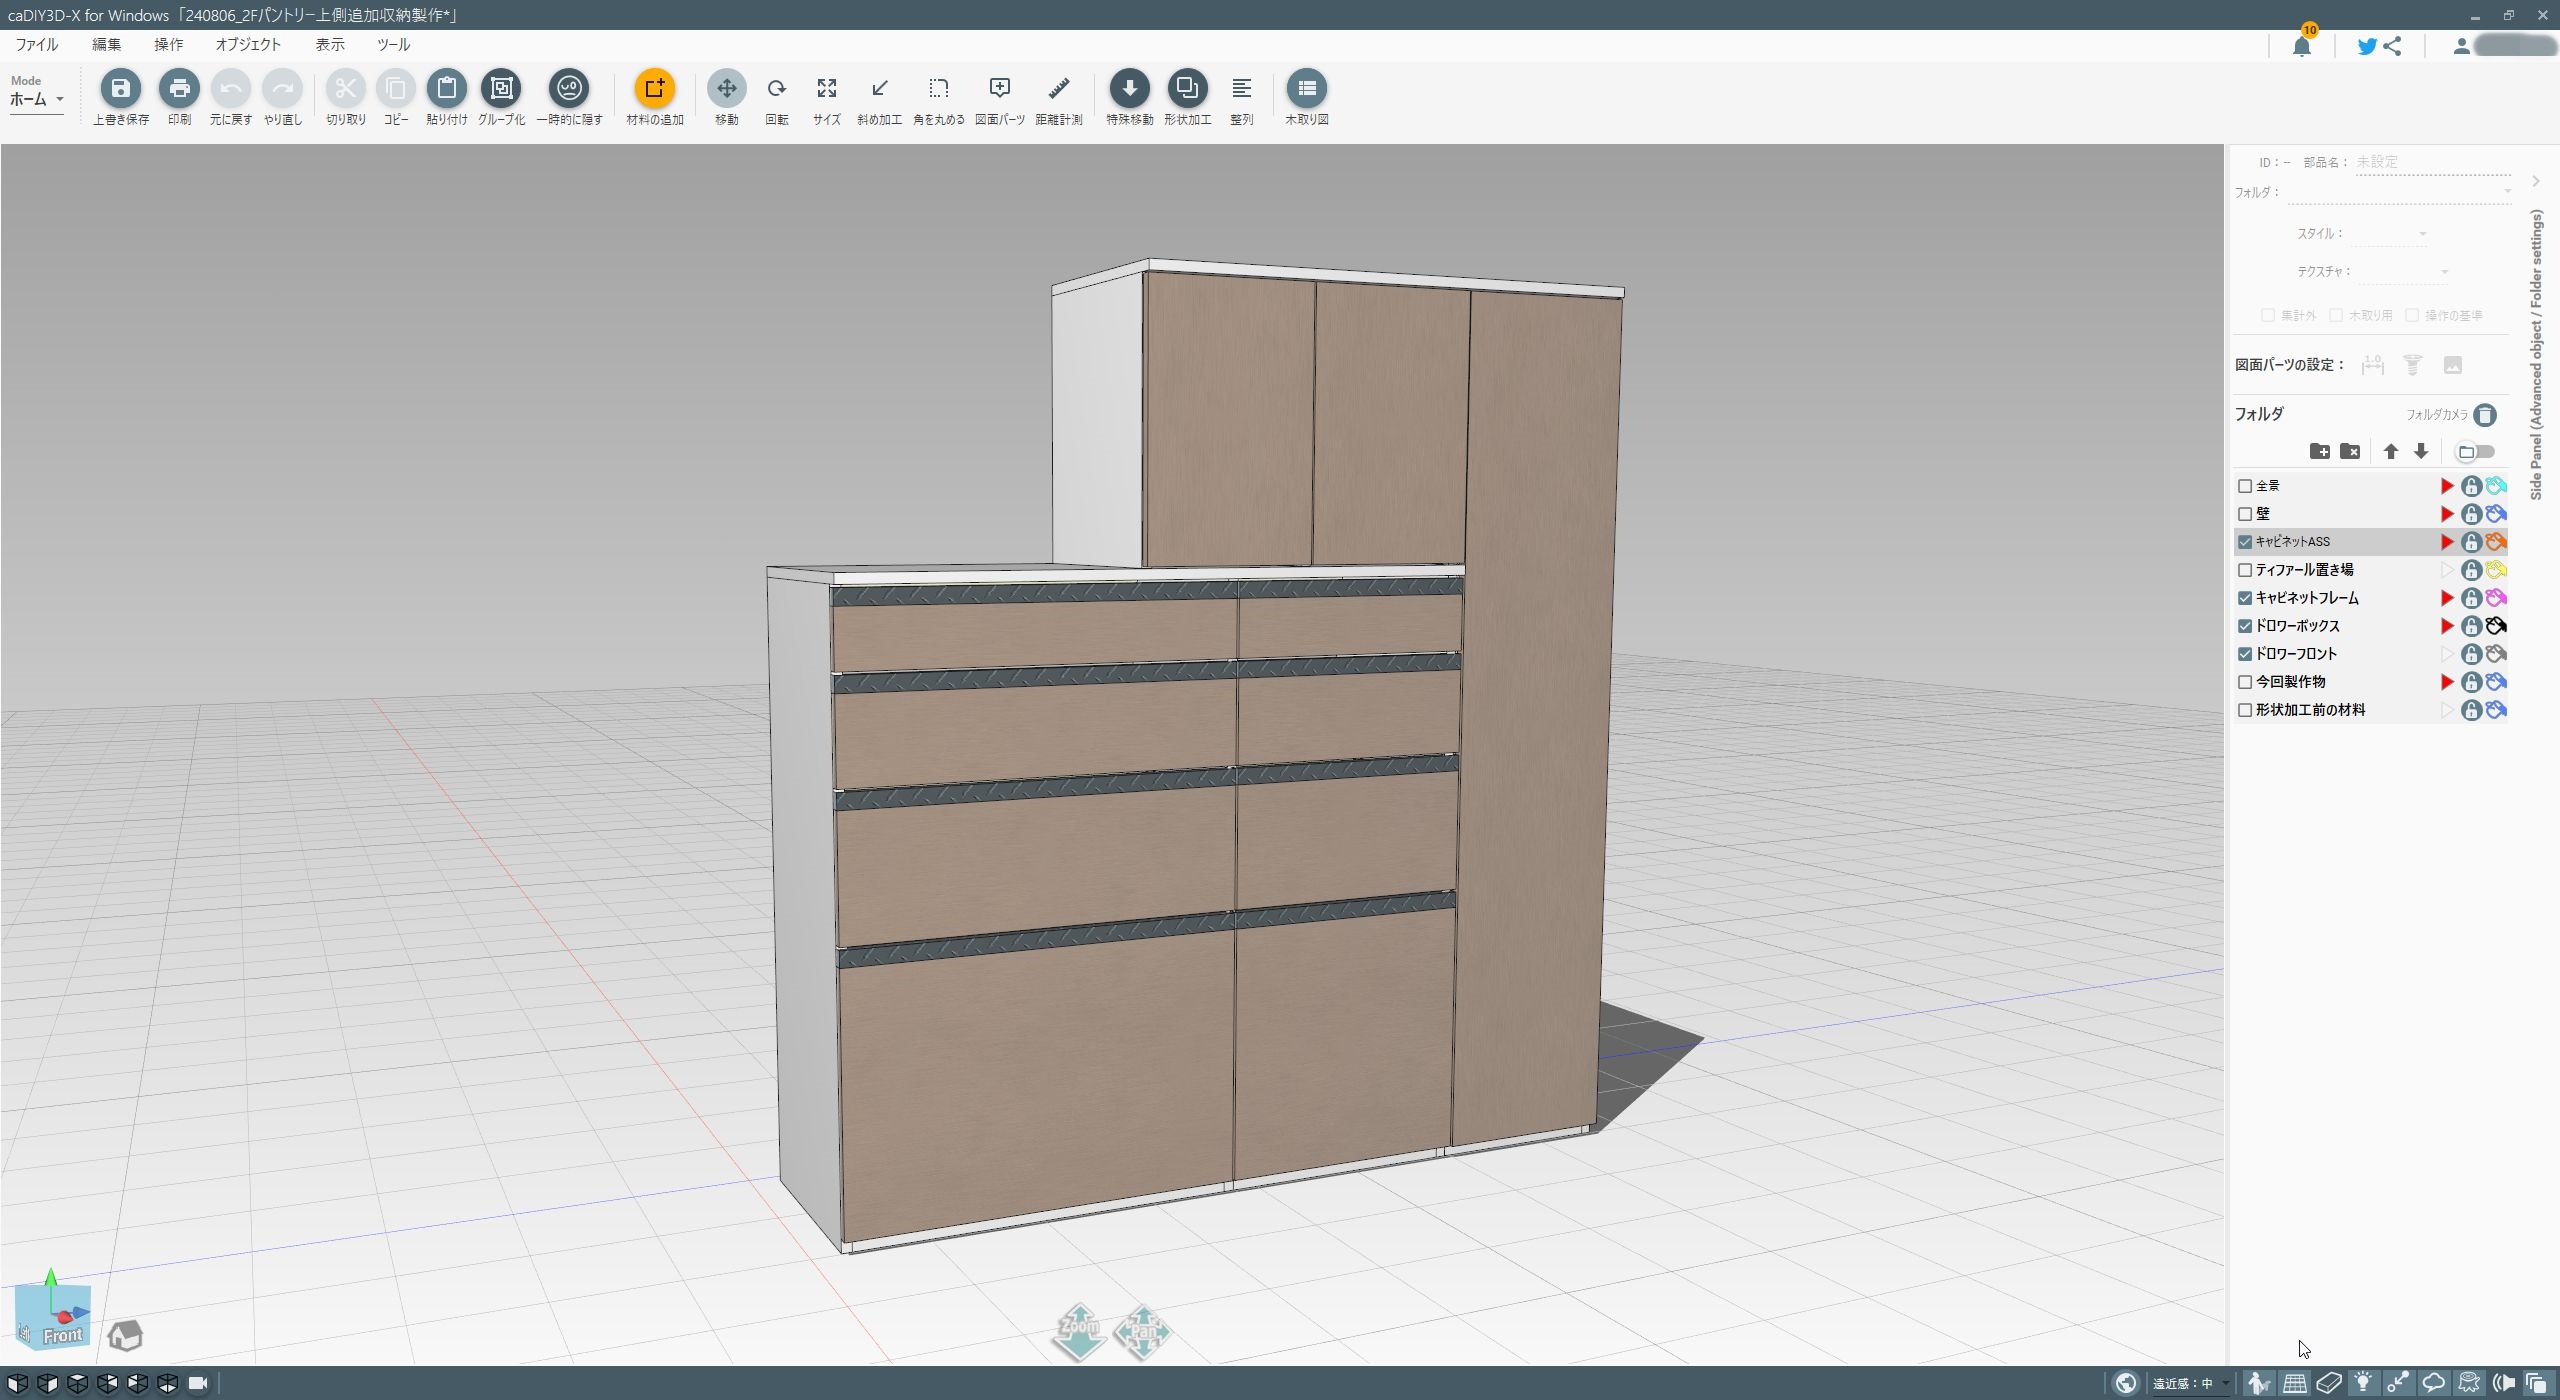Open the 遠近感 perspective dropdown

point(2192,1384)
